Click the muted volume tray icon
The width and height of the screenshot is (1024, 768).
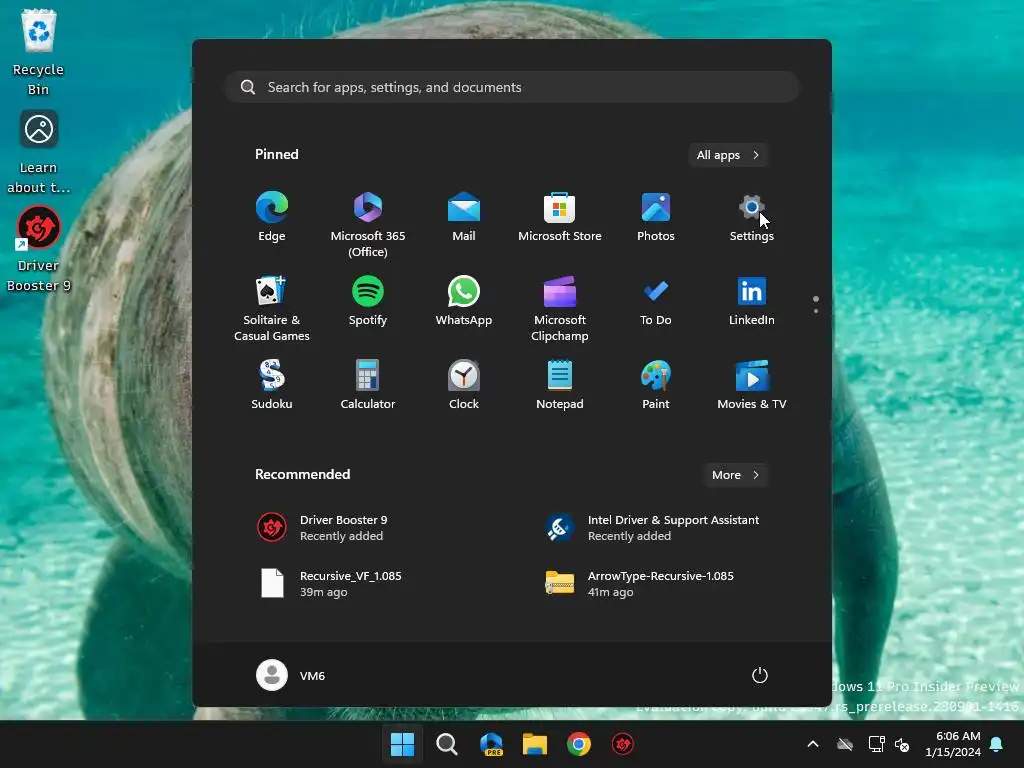pos(902,744)
